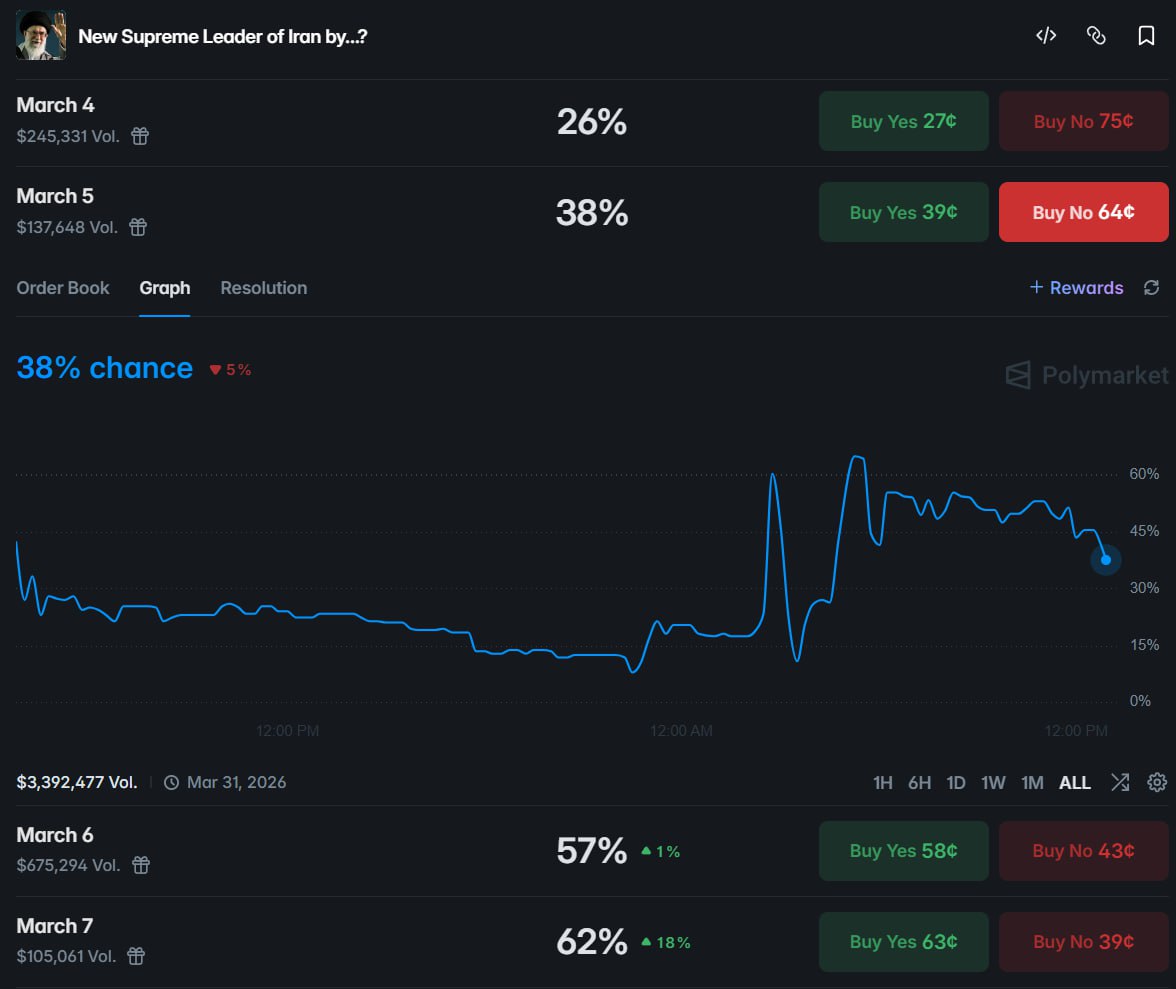1176x989 pixels.
Task: Open the Resolution tab
Action: 263,288
